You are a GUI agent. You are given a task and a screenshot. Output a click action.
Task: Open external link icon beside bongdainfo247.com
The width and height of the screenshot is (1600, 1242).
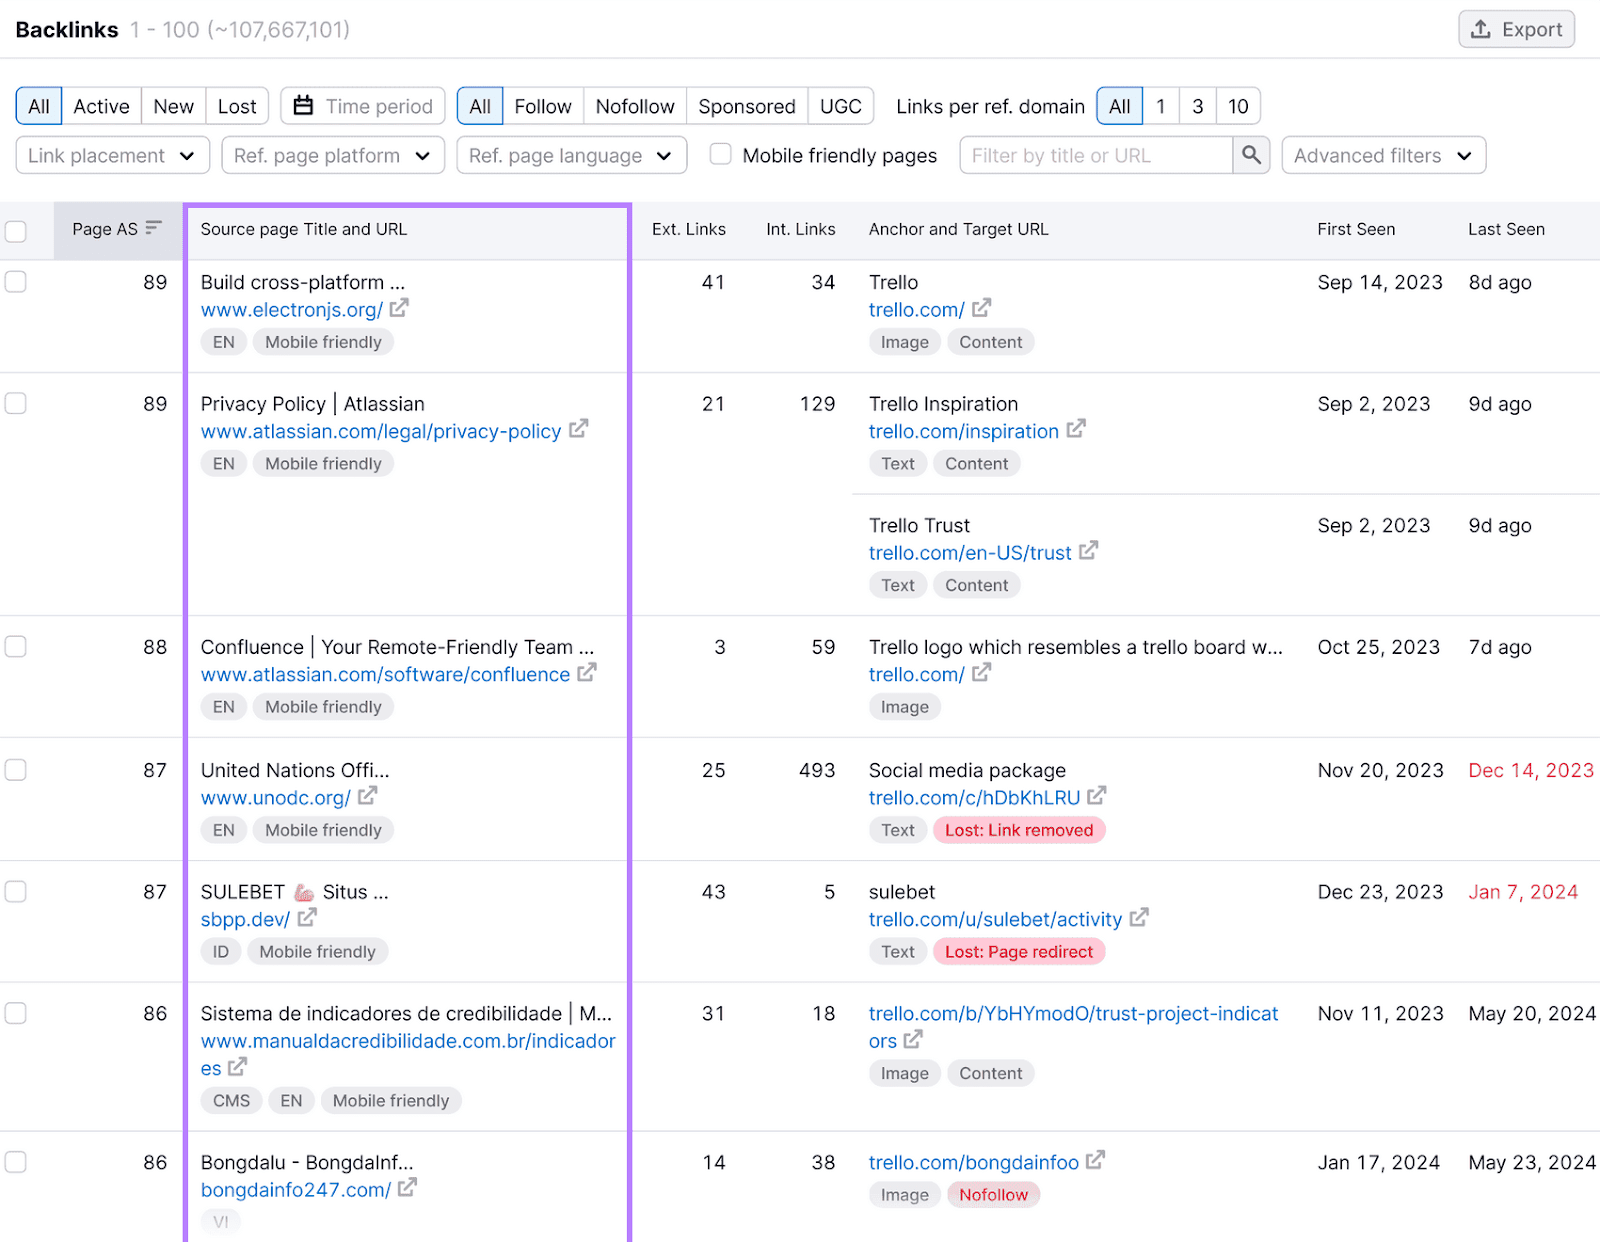click(407, 1189)
